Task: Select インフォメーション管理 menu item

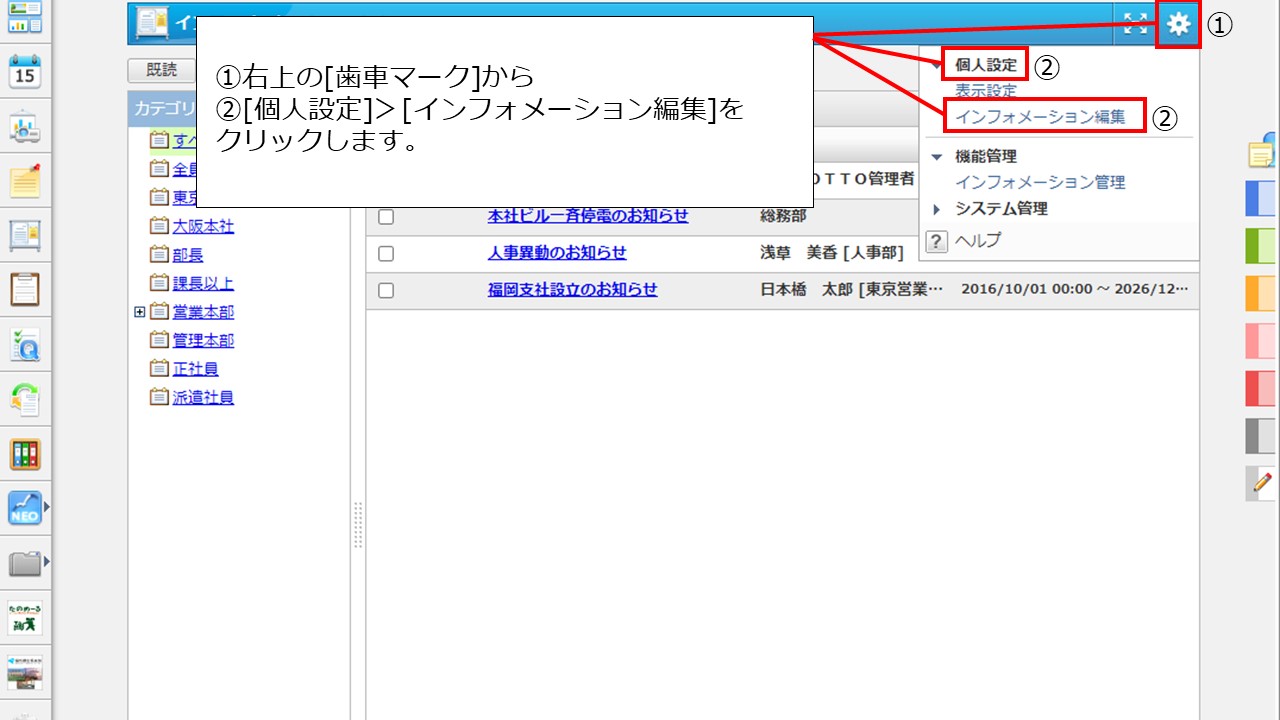Action: (1040, 183)
